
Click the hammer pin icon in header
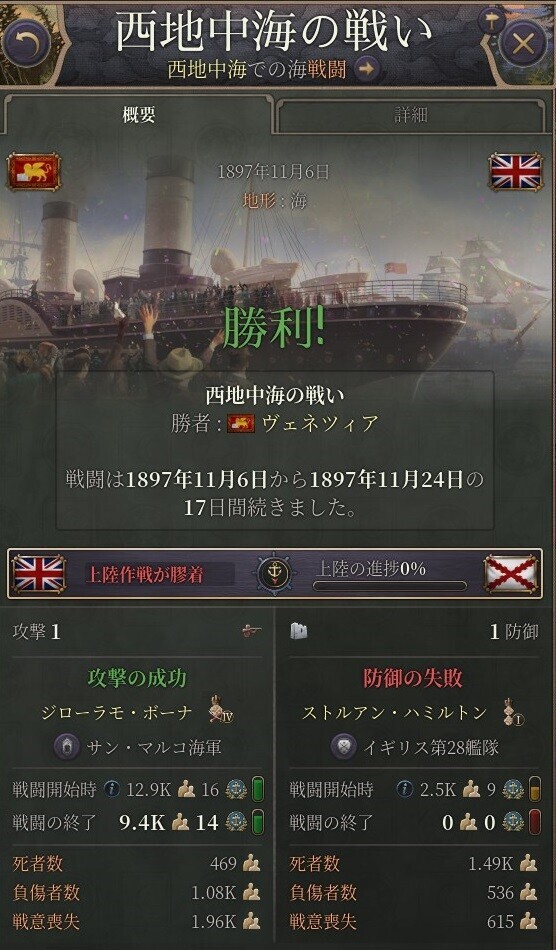491,22
